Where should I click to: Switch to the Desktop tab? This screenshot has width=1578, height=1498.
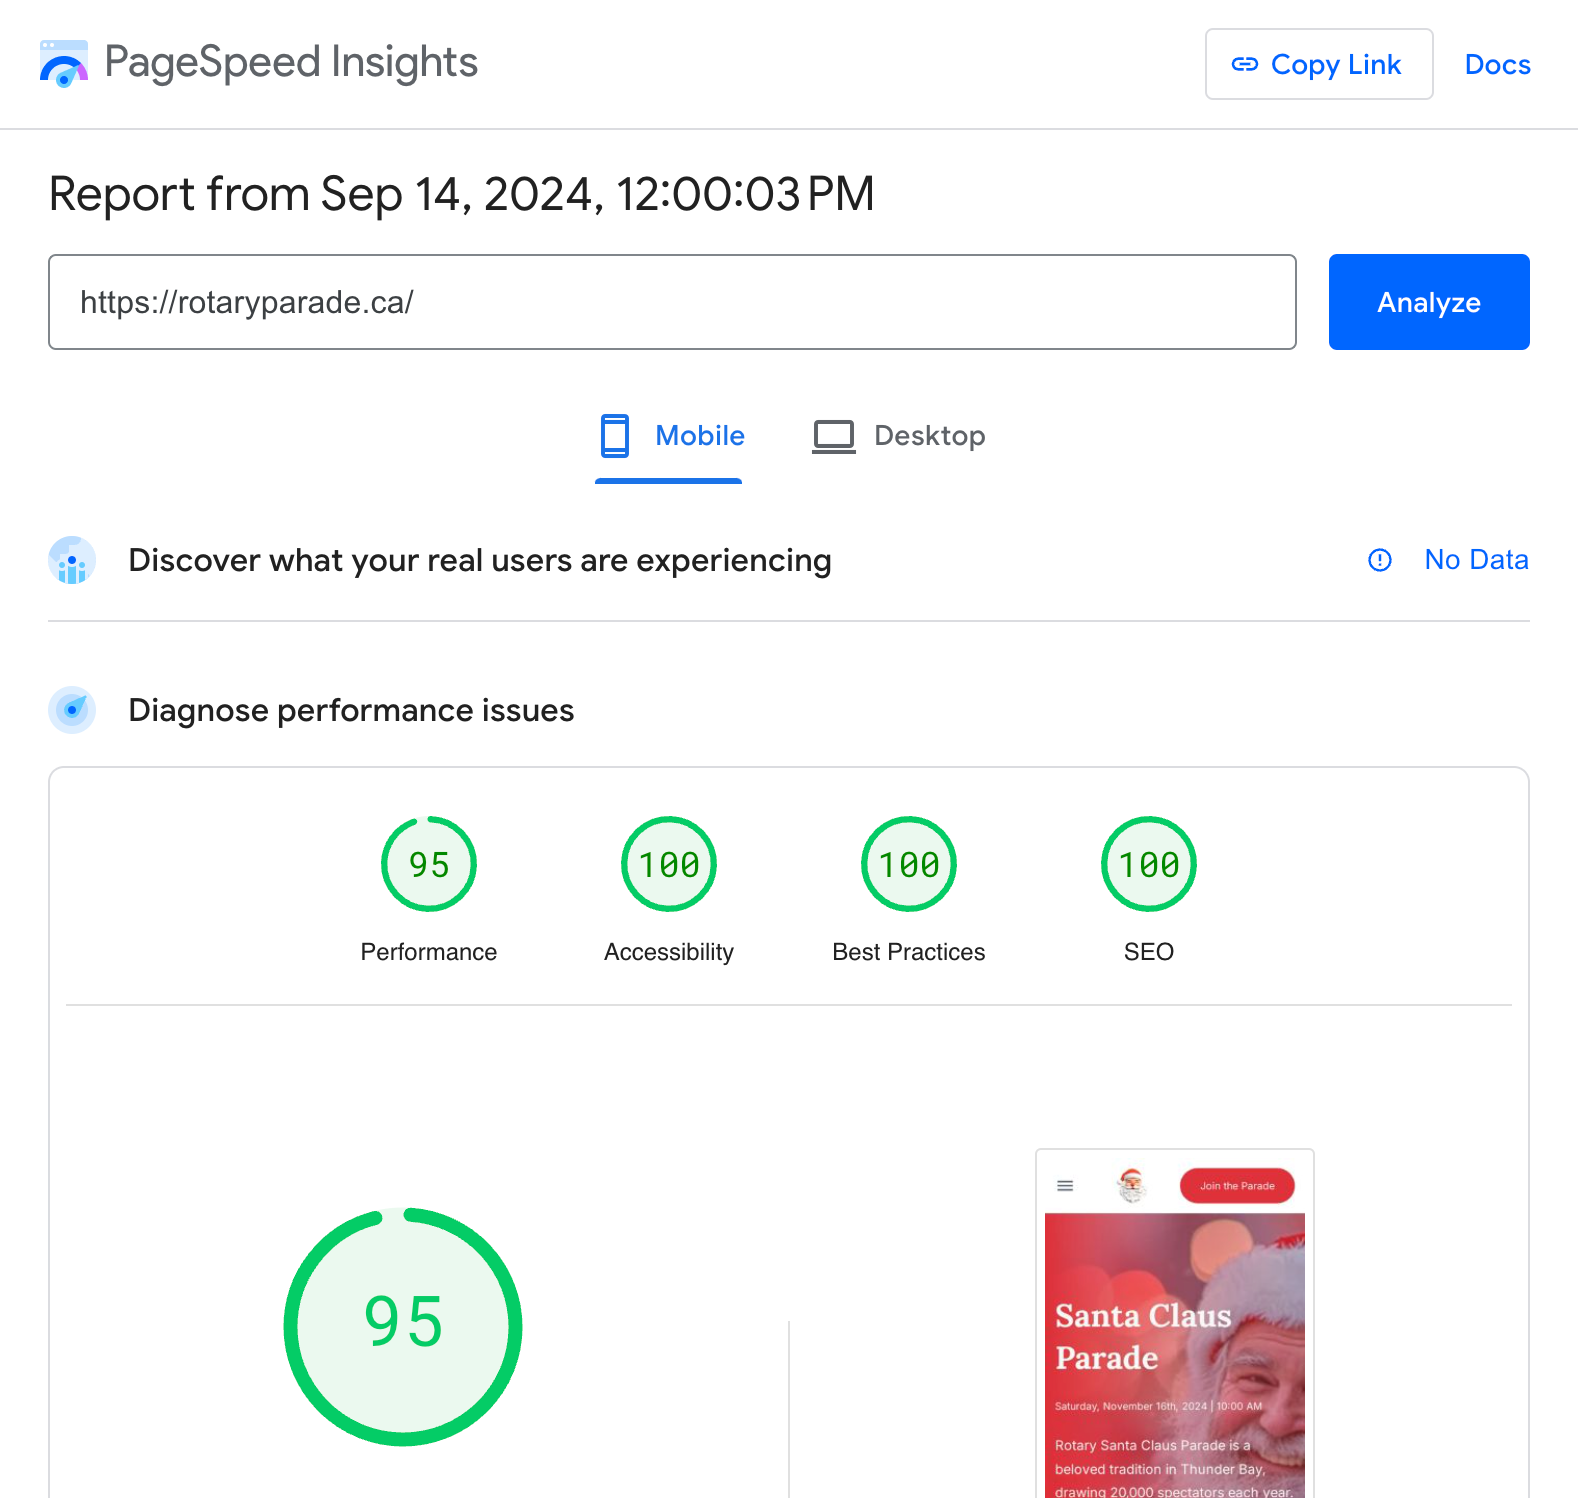click(898, 437)
